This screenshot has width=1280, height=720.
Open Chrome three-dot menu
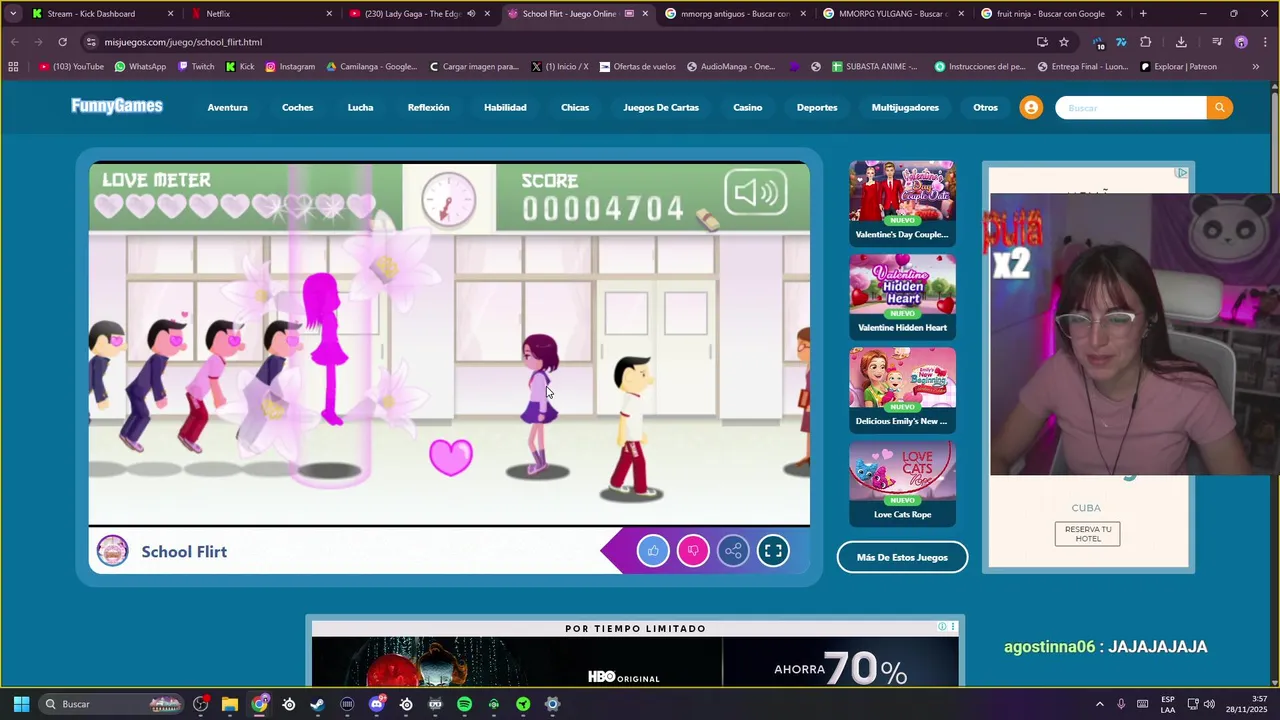coord(1264,42)
